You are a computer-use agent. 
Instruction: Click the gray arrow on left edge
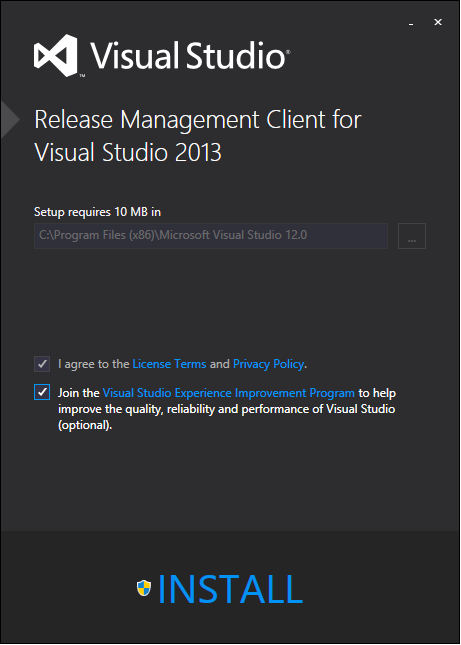(x=10, y=119)
